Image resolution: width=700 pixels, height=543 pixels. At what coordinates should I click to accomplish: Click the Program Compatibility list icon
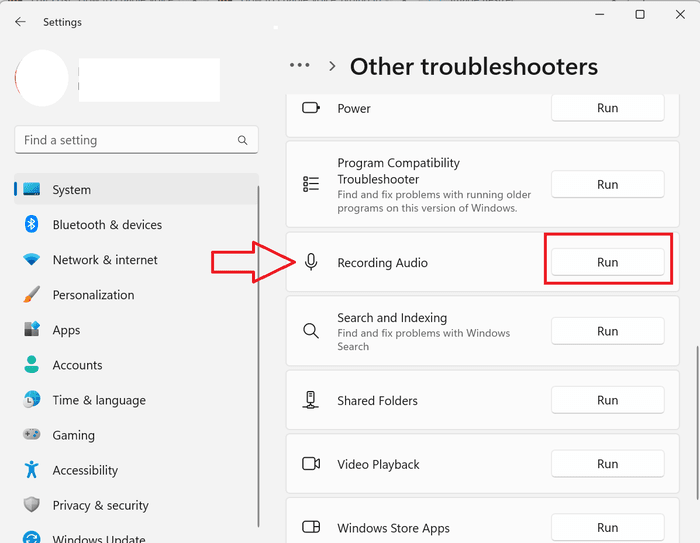pos(311,184)
